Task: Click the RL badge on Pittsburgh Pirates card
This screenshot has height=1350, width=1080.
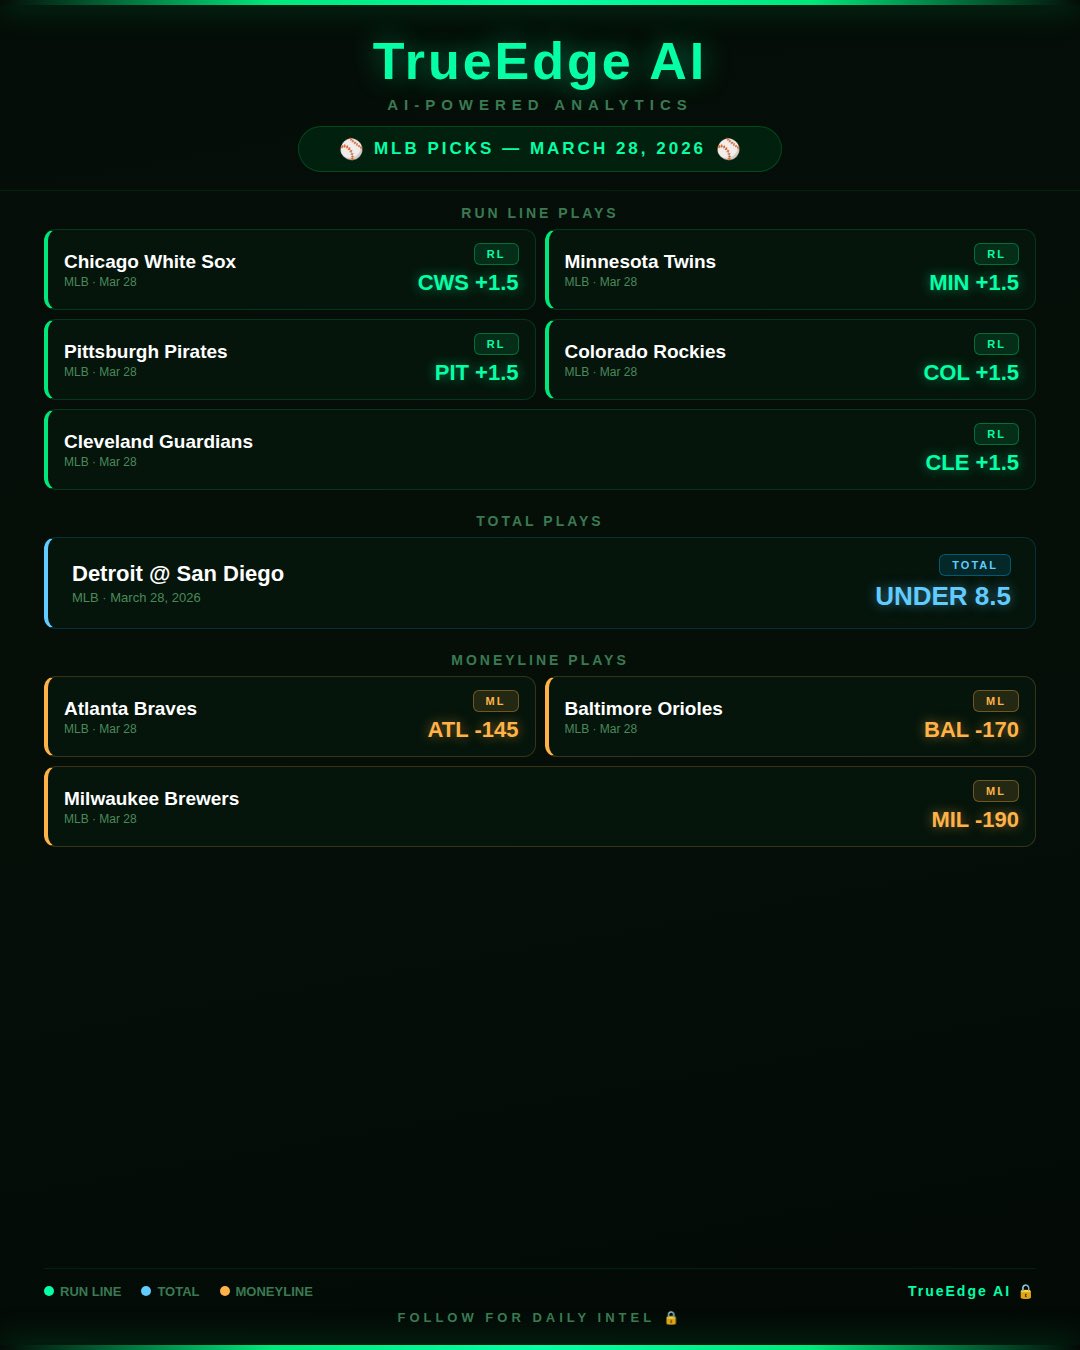Action: (x=496, y=344)
